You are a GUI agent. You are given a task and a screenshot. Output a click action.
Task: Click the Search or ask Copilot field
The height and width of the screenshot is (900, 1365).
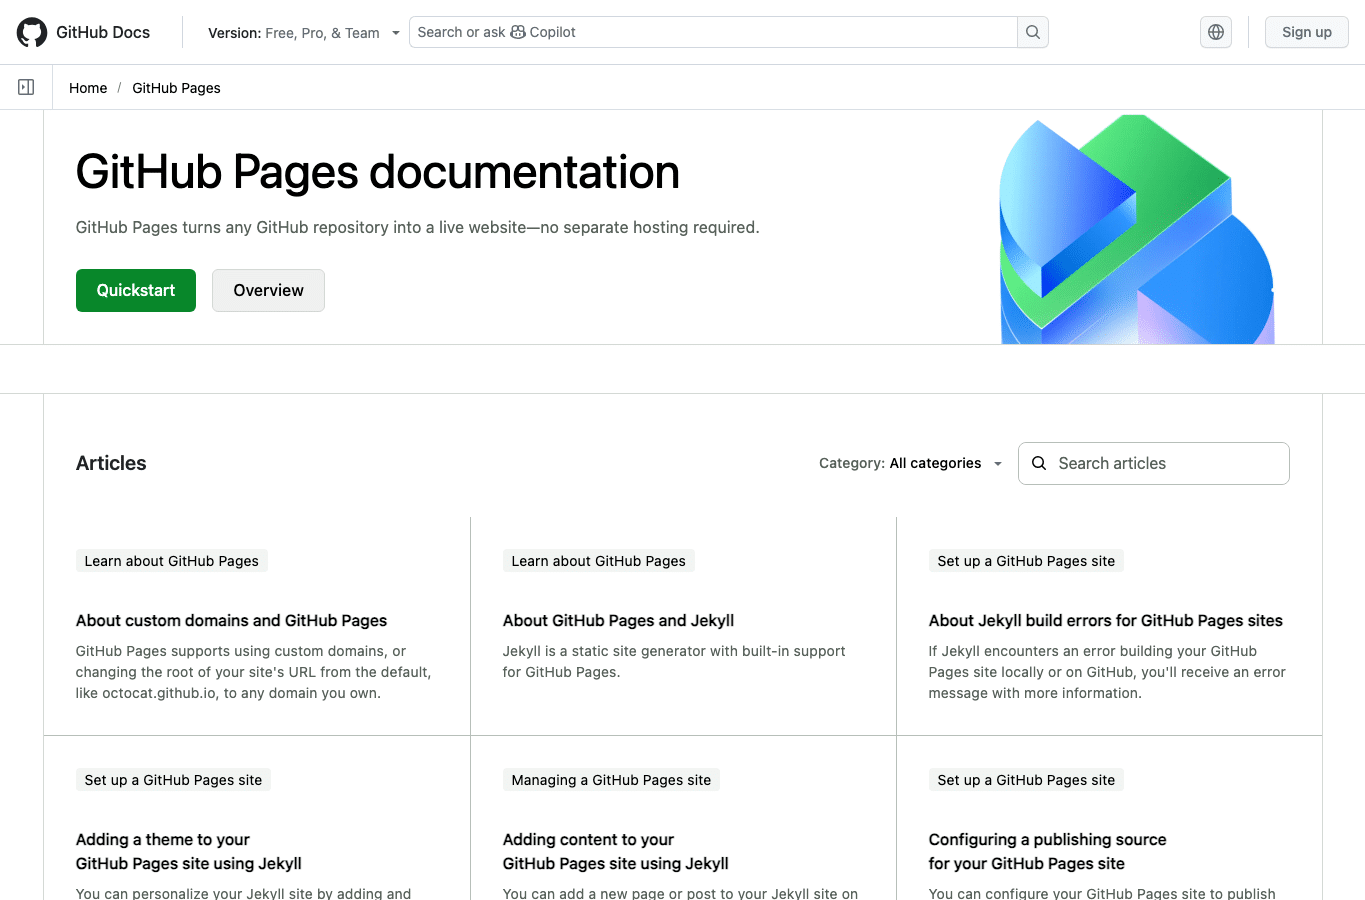tap(713, 32)
